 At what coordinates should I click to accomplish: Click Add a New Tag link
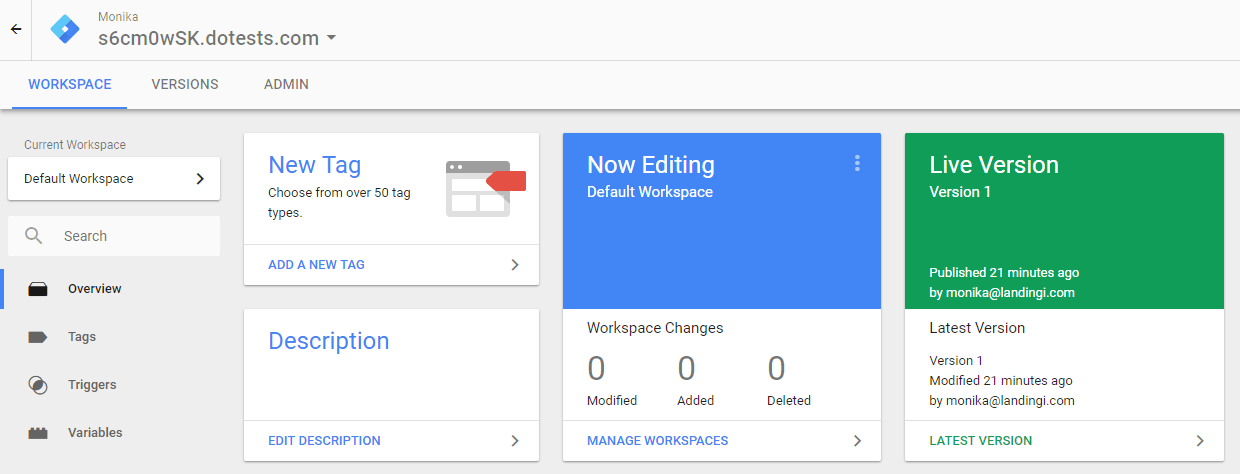[316, 265]
